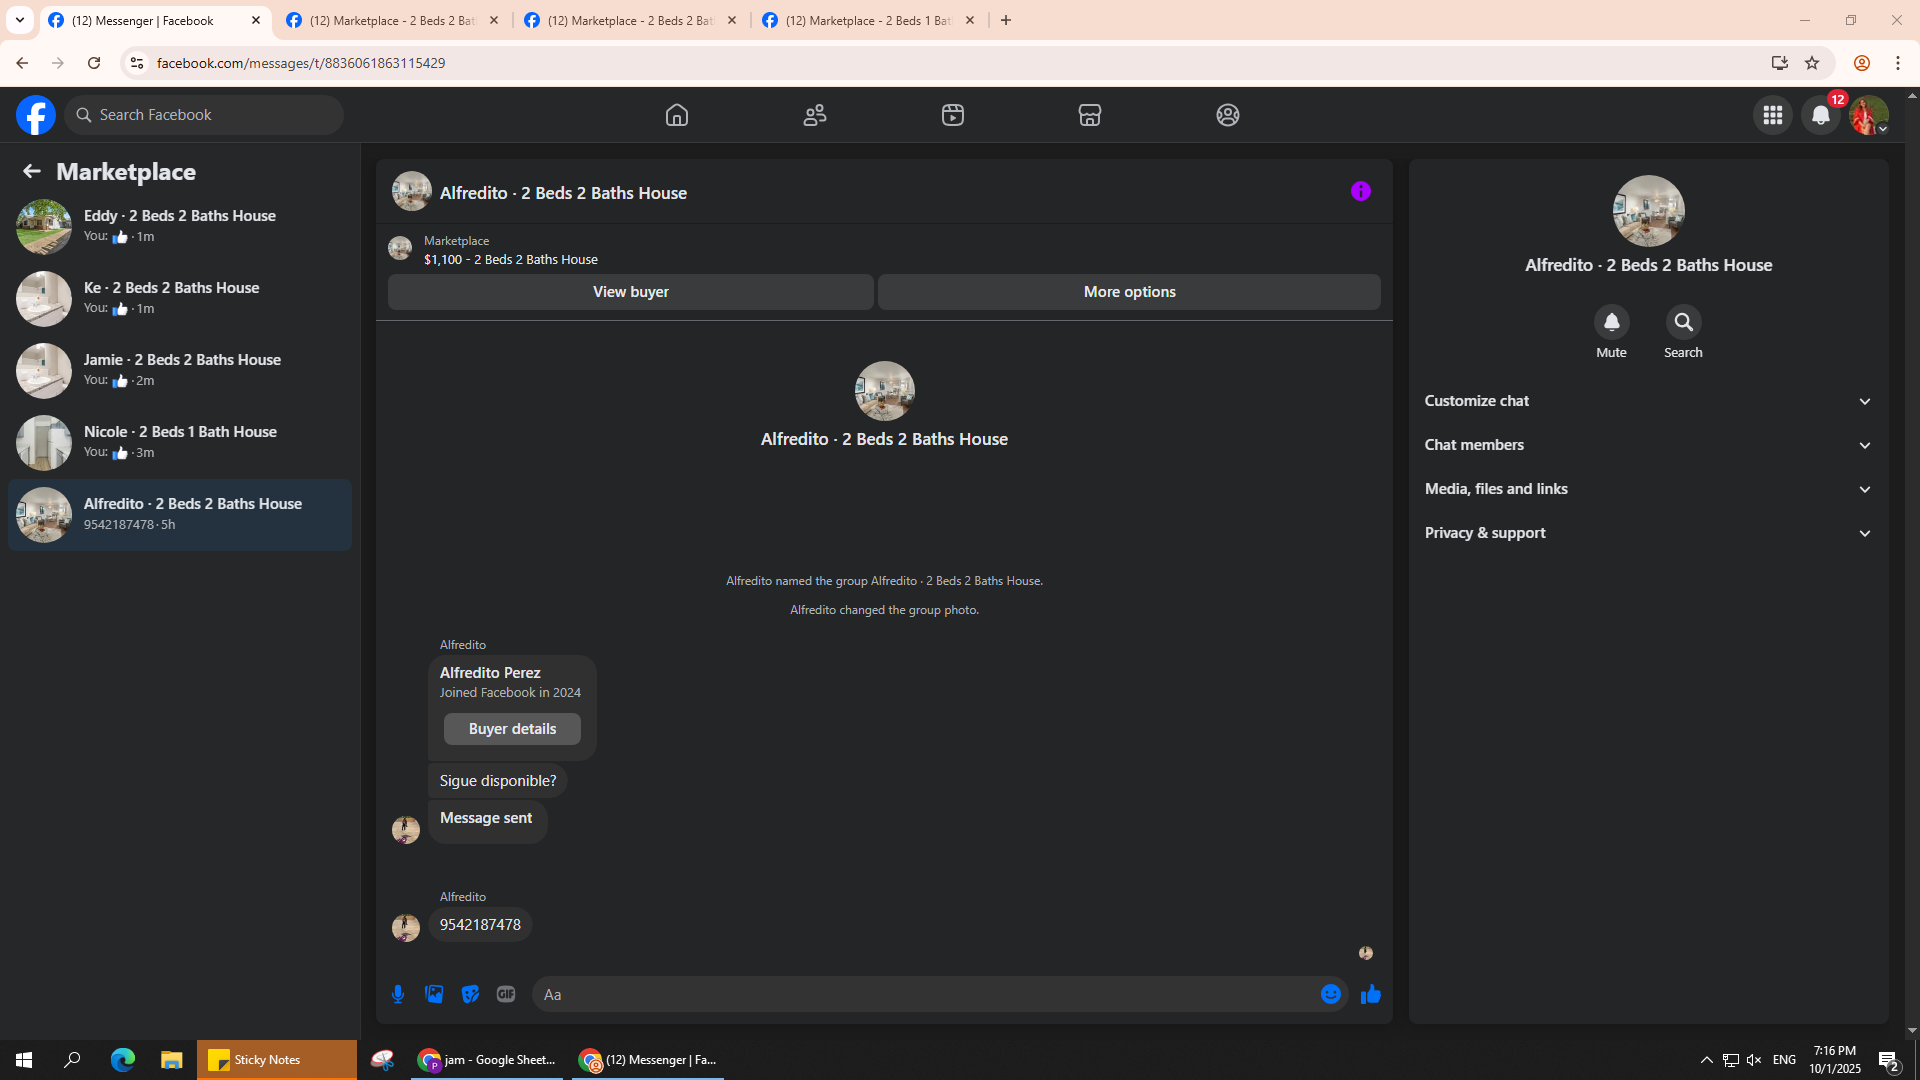The height and width of the screenshot is (1080, 1920).
Task: Reload the page with the browser refresh icon
Action: (94, 63)
